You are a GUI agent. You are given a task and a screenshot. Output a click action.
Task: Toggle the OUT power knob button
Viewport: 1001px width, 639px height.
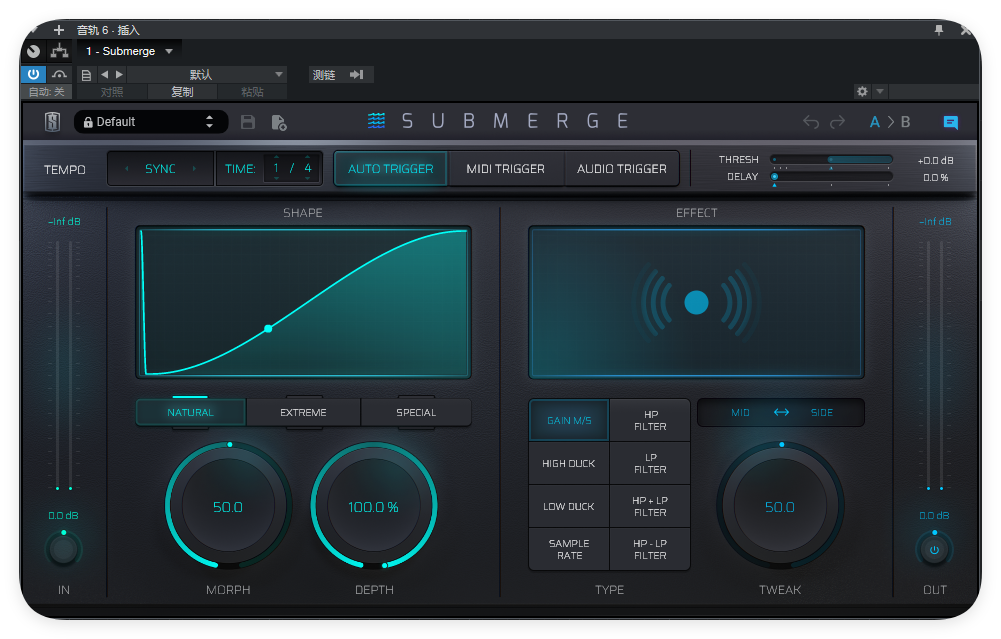tap(934, 549)
